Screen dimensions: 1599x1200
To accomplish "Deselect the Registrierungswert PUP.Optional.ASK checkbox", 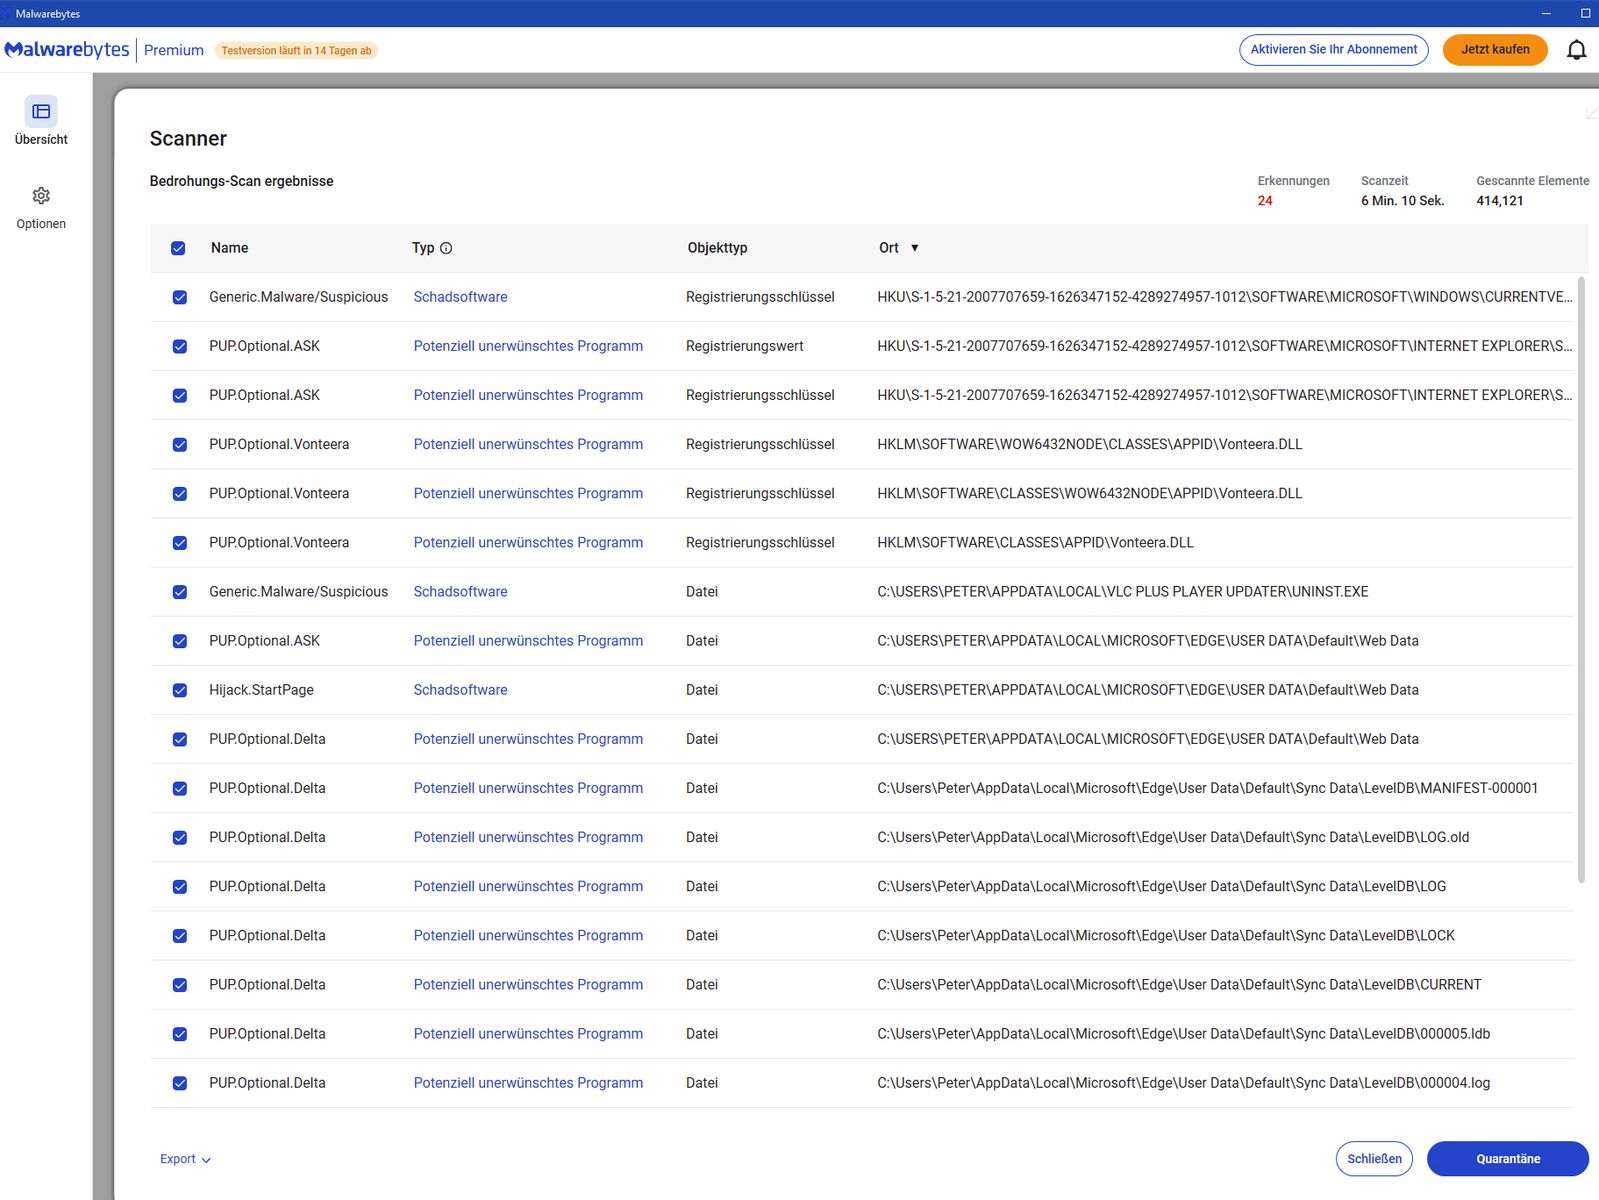I will point(180,346).
